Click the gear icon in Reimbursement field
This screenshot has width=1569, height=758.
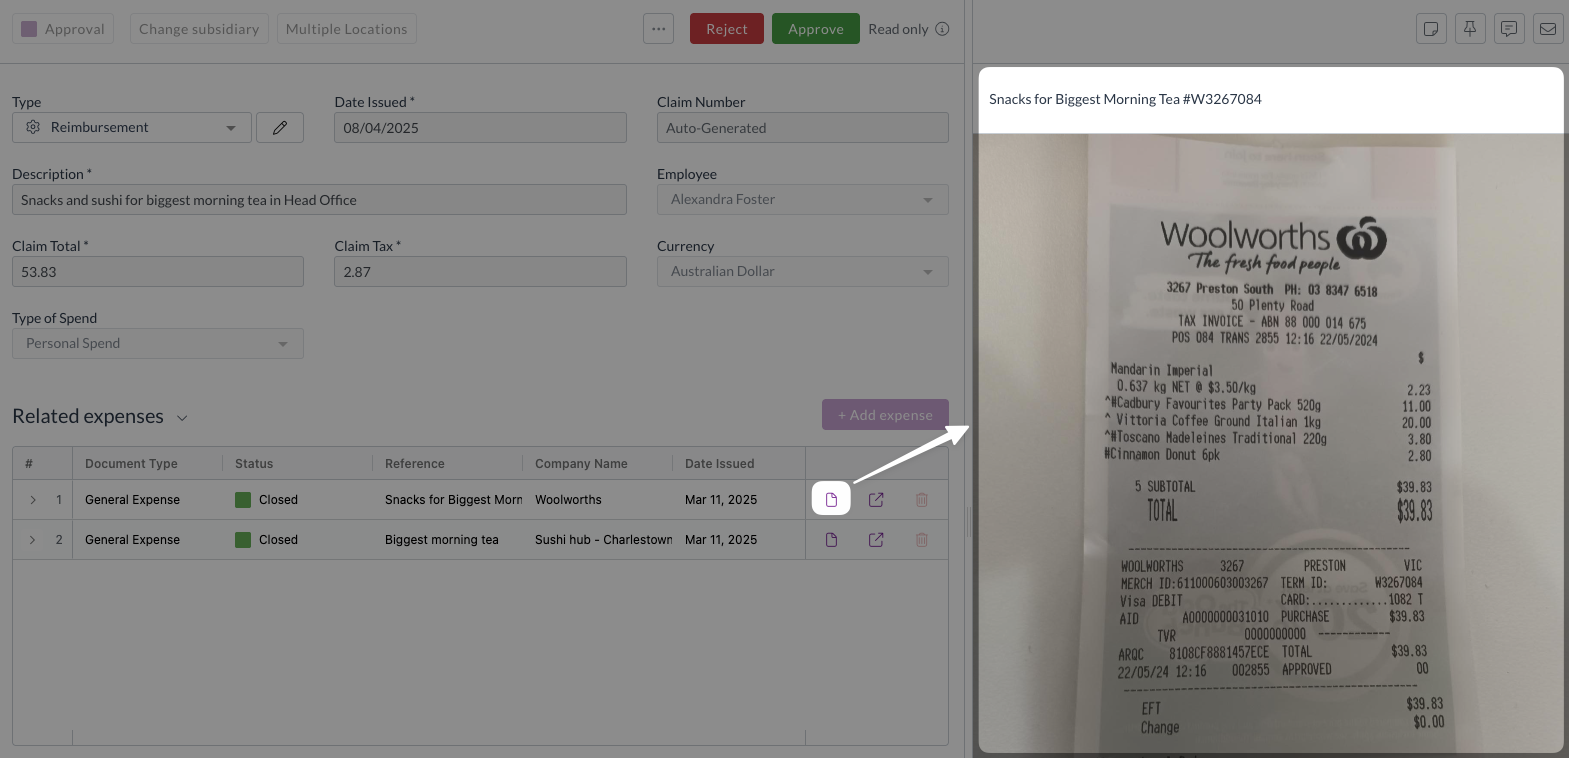pos(33,127)
